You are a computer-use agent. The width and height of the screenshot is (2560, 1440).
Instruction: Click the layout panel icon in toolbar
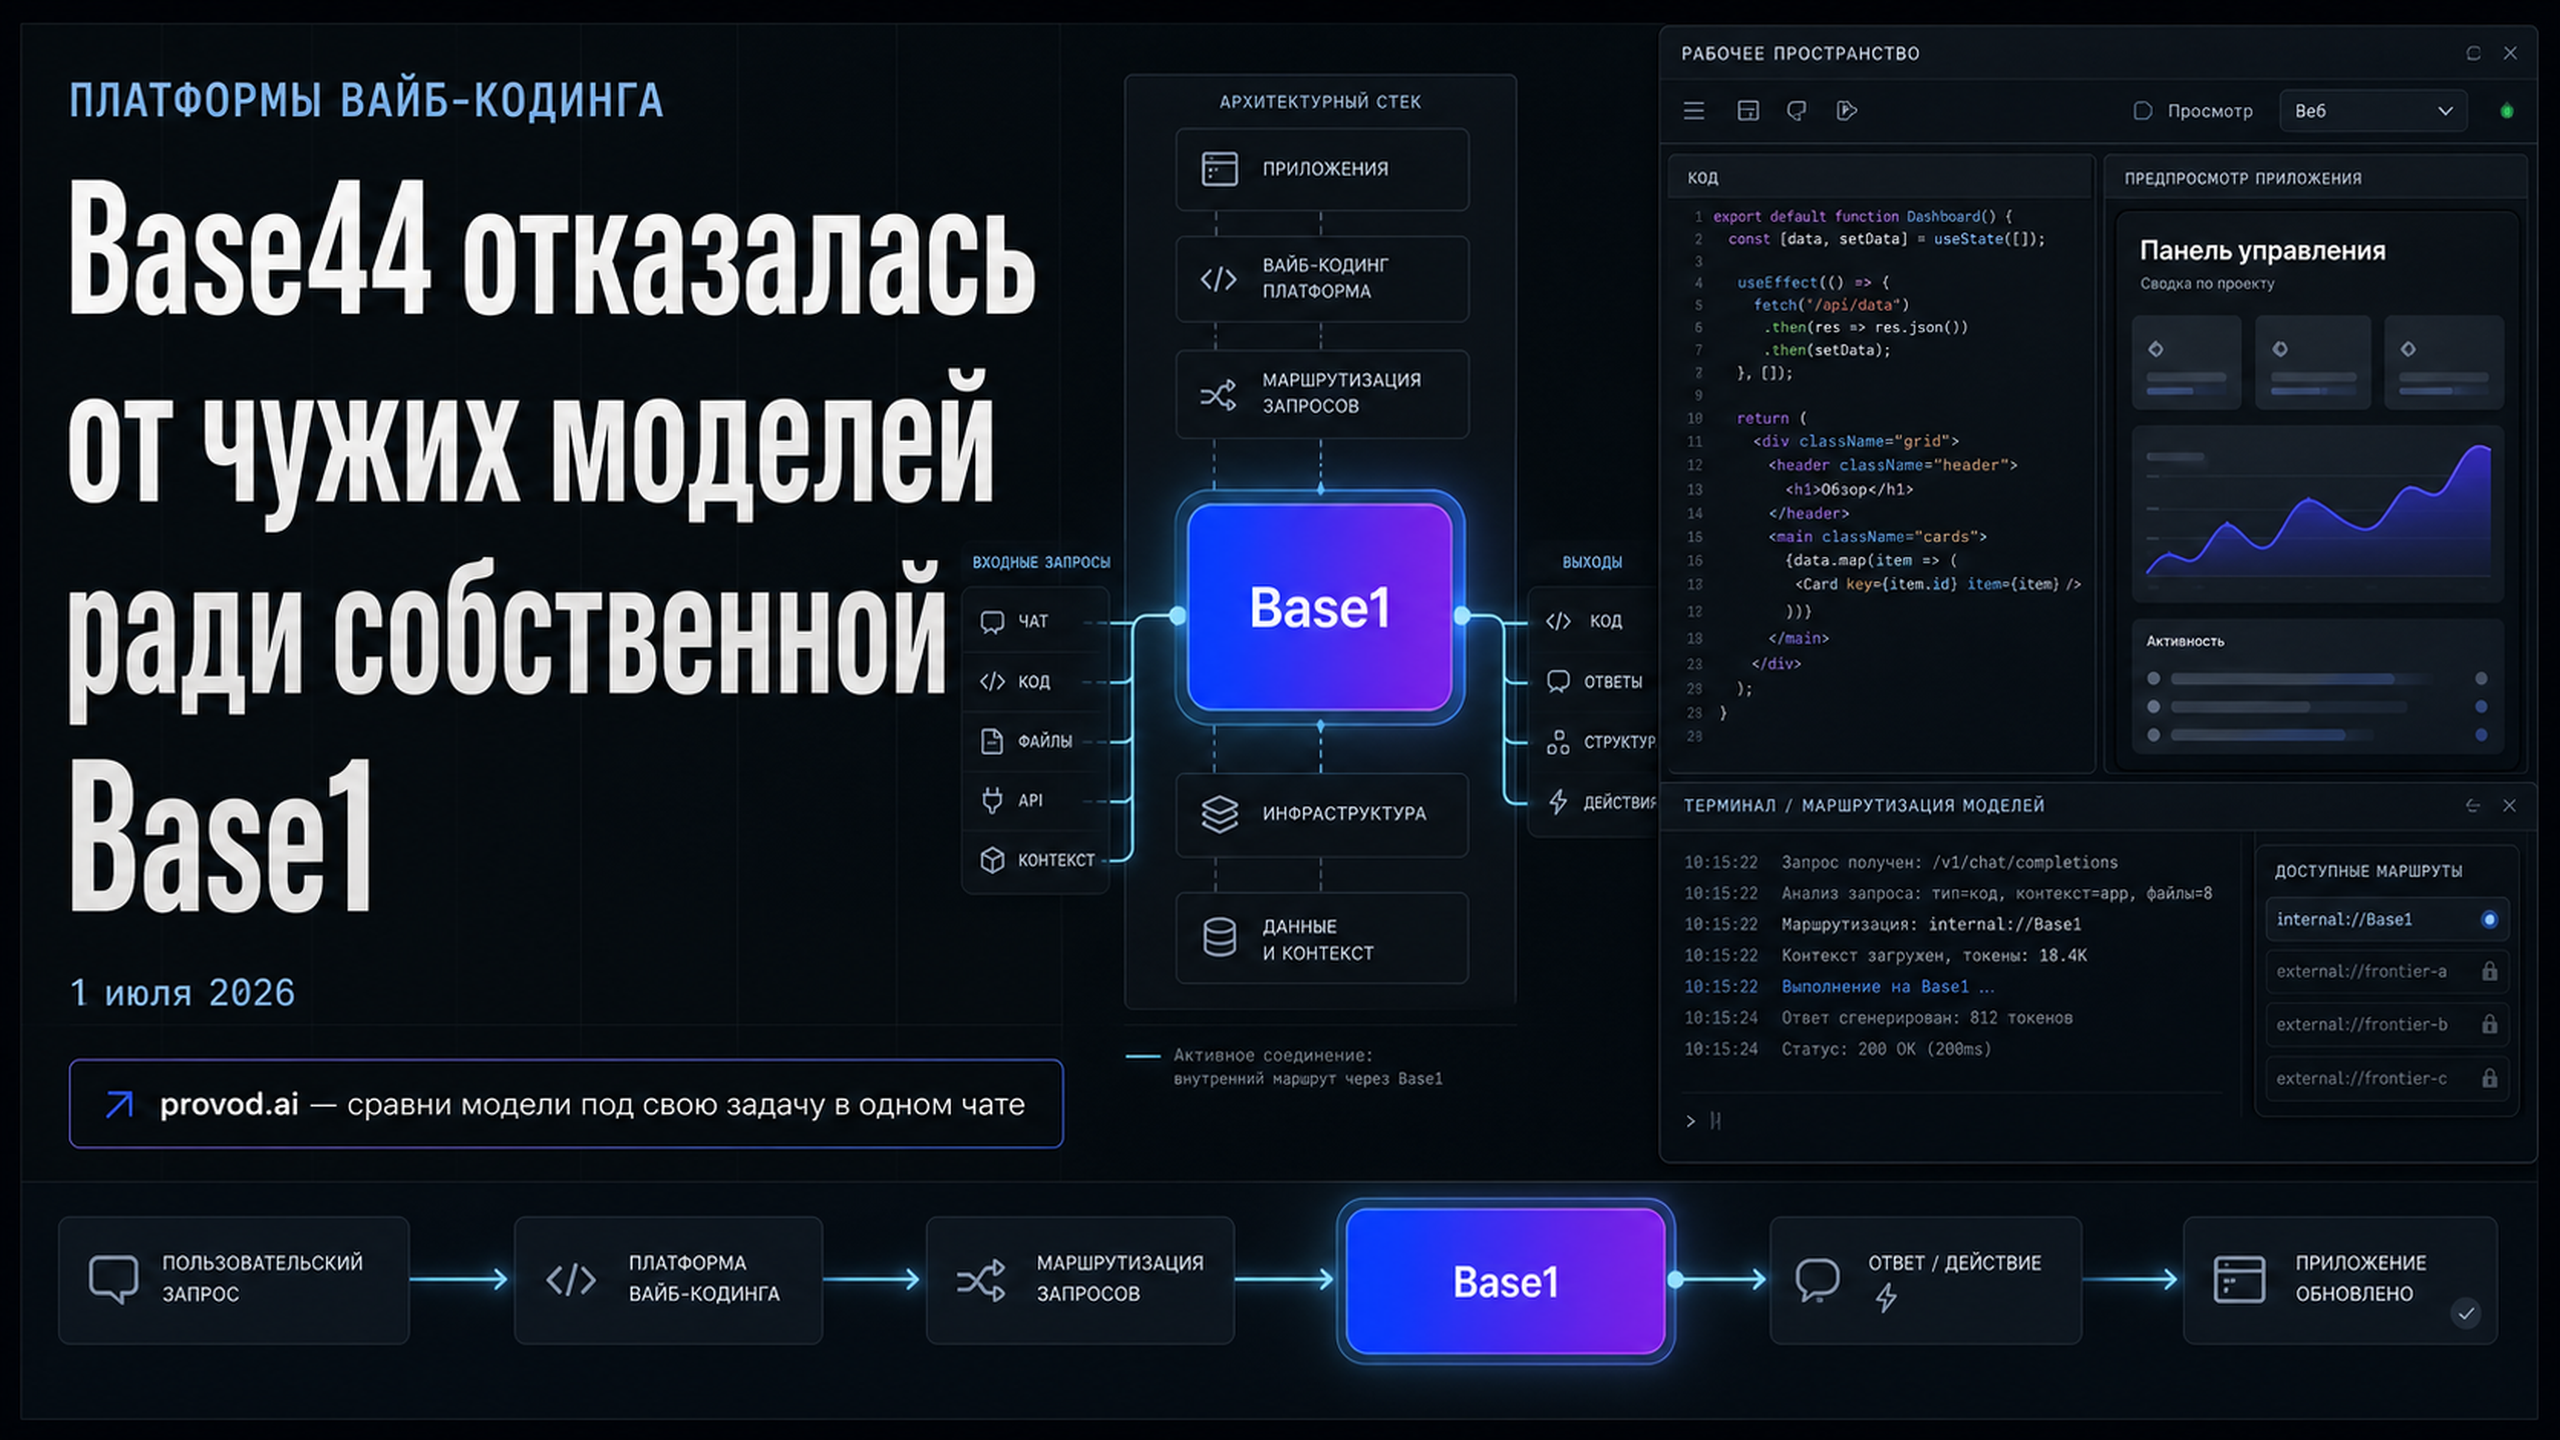click(1748, 111)
